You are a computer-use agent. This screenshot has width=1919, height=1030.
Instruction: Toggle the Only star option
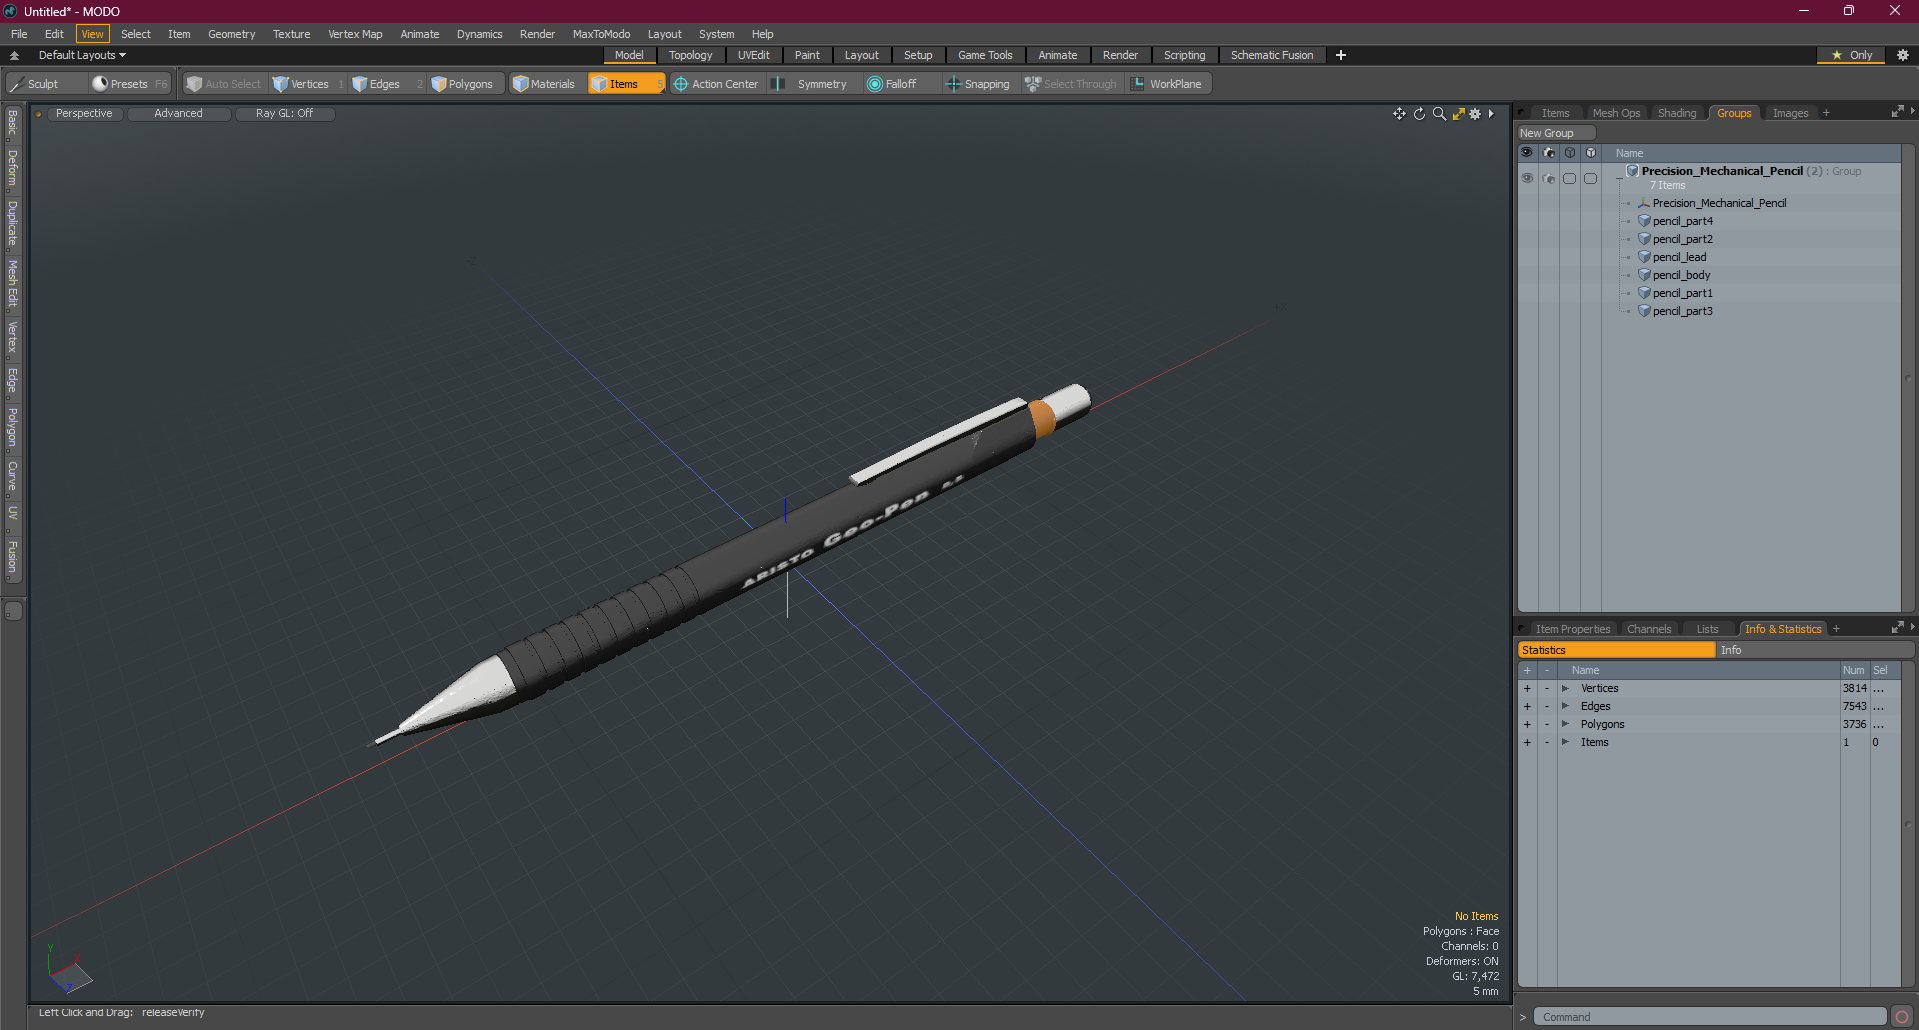(1851, 55)
